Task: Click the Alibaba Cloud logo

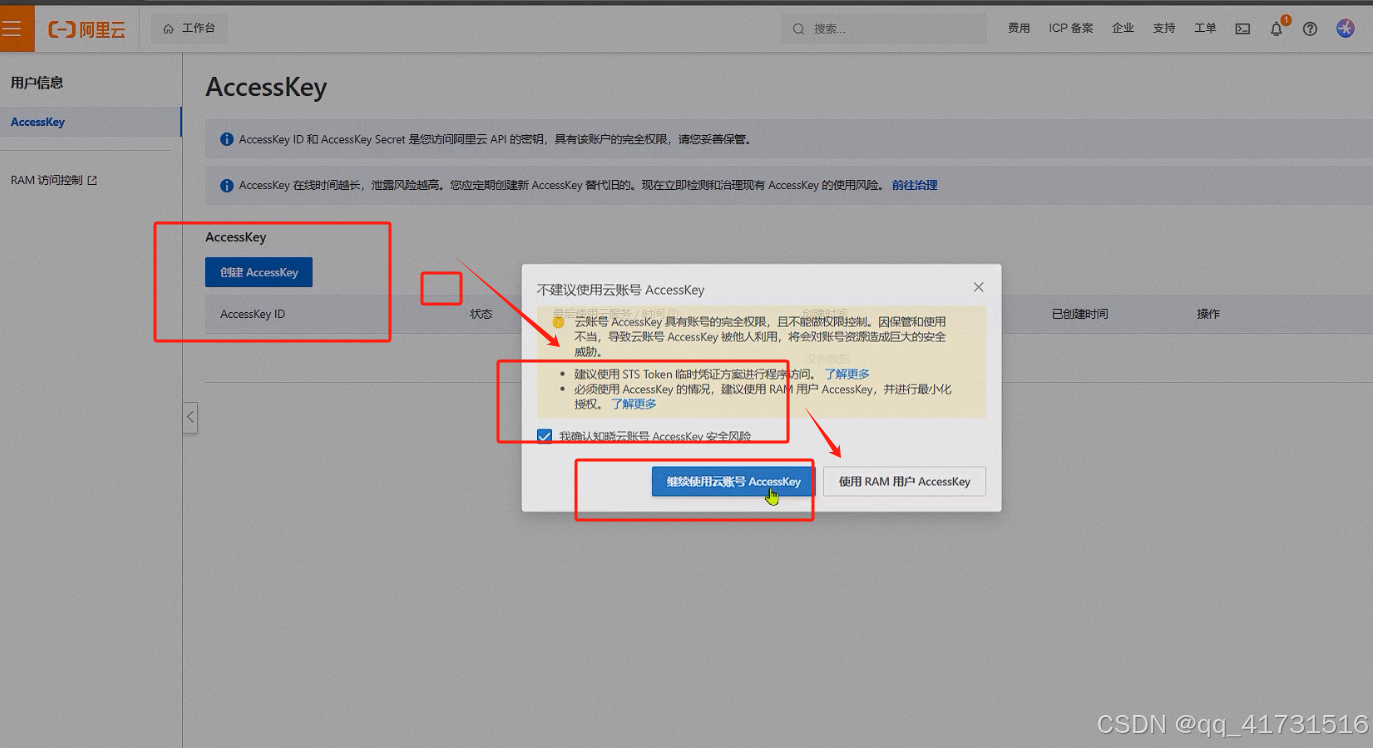Action: tap(87, 29)
